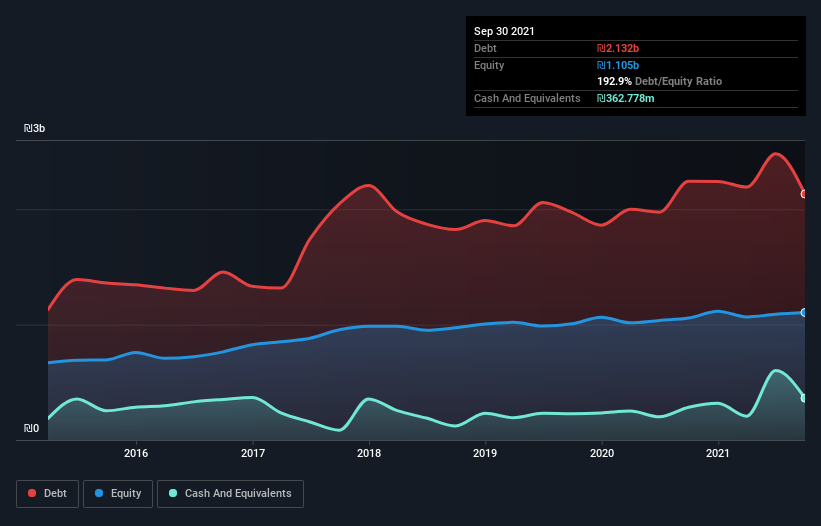
Task: Click the ₪362.778m cash value
Action: tap(626, 98)
